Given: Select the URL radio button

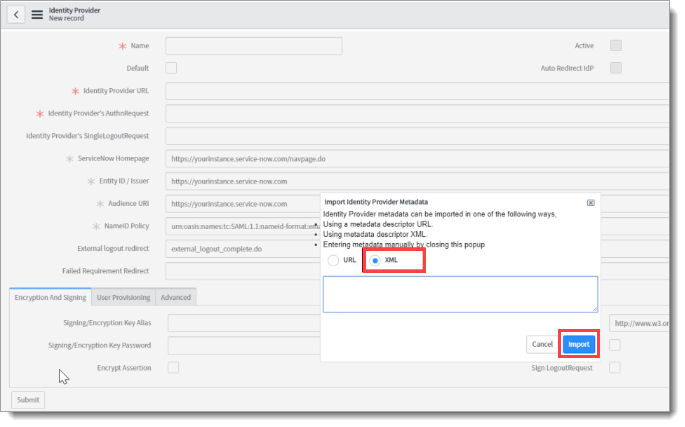Looking at the screenshot, I should coord(333,259).
